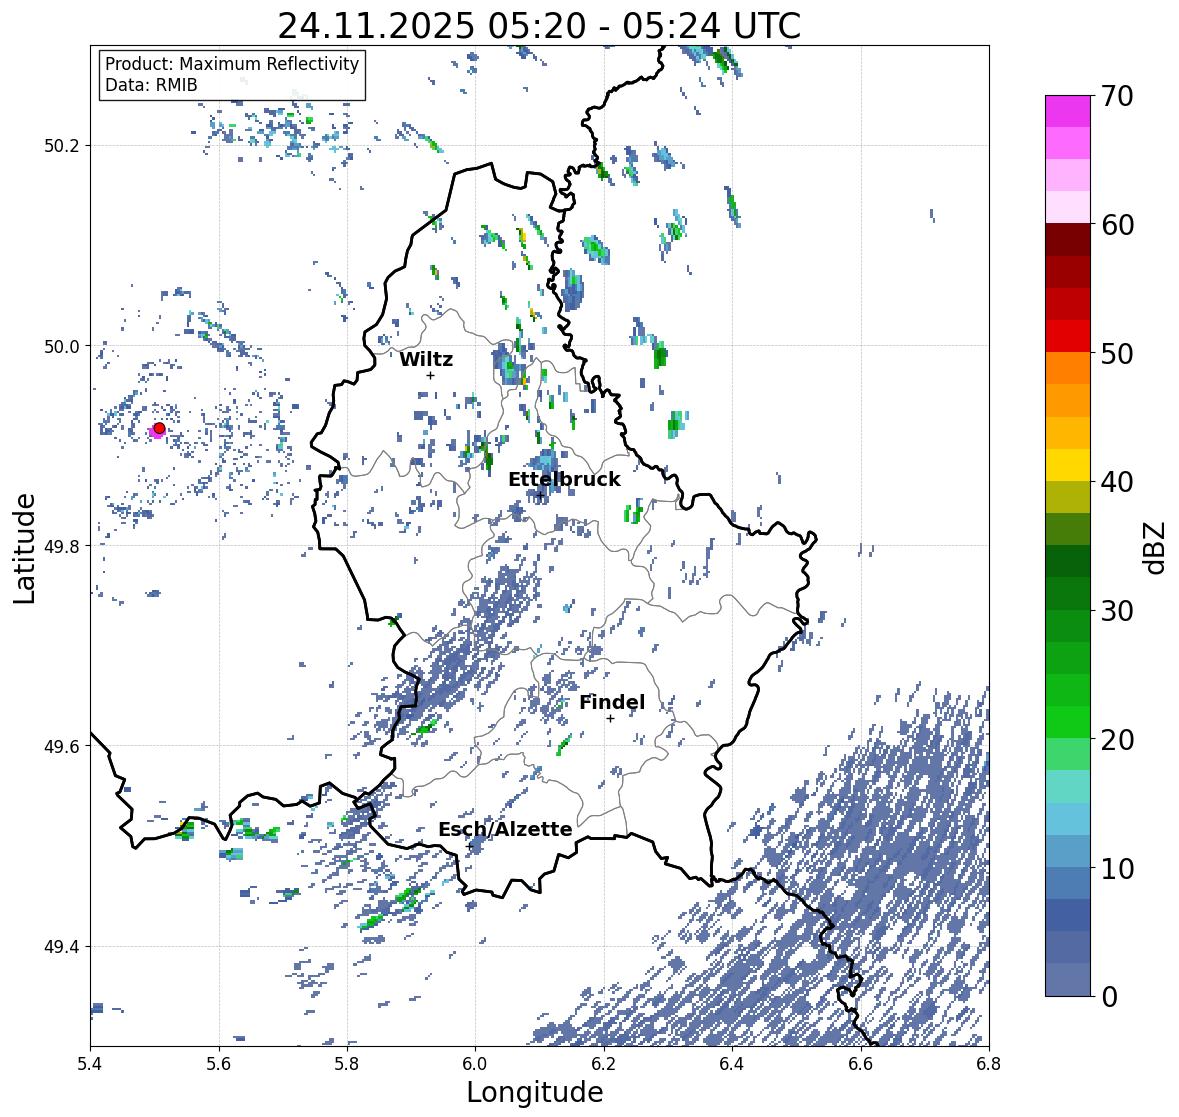Click the longitude tick label 6.8
Viewport: 1179px width, 1117px height.
(989, 1064)
